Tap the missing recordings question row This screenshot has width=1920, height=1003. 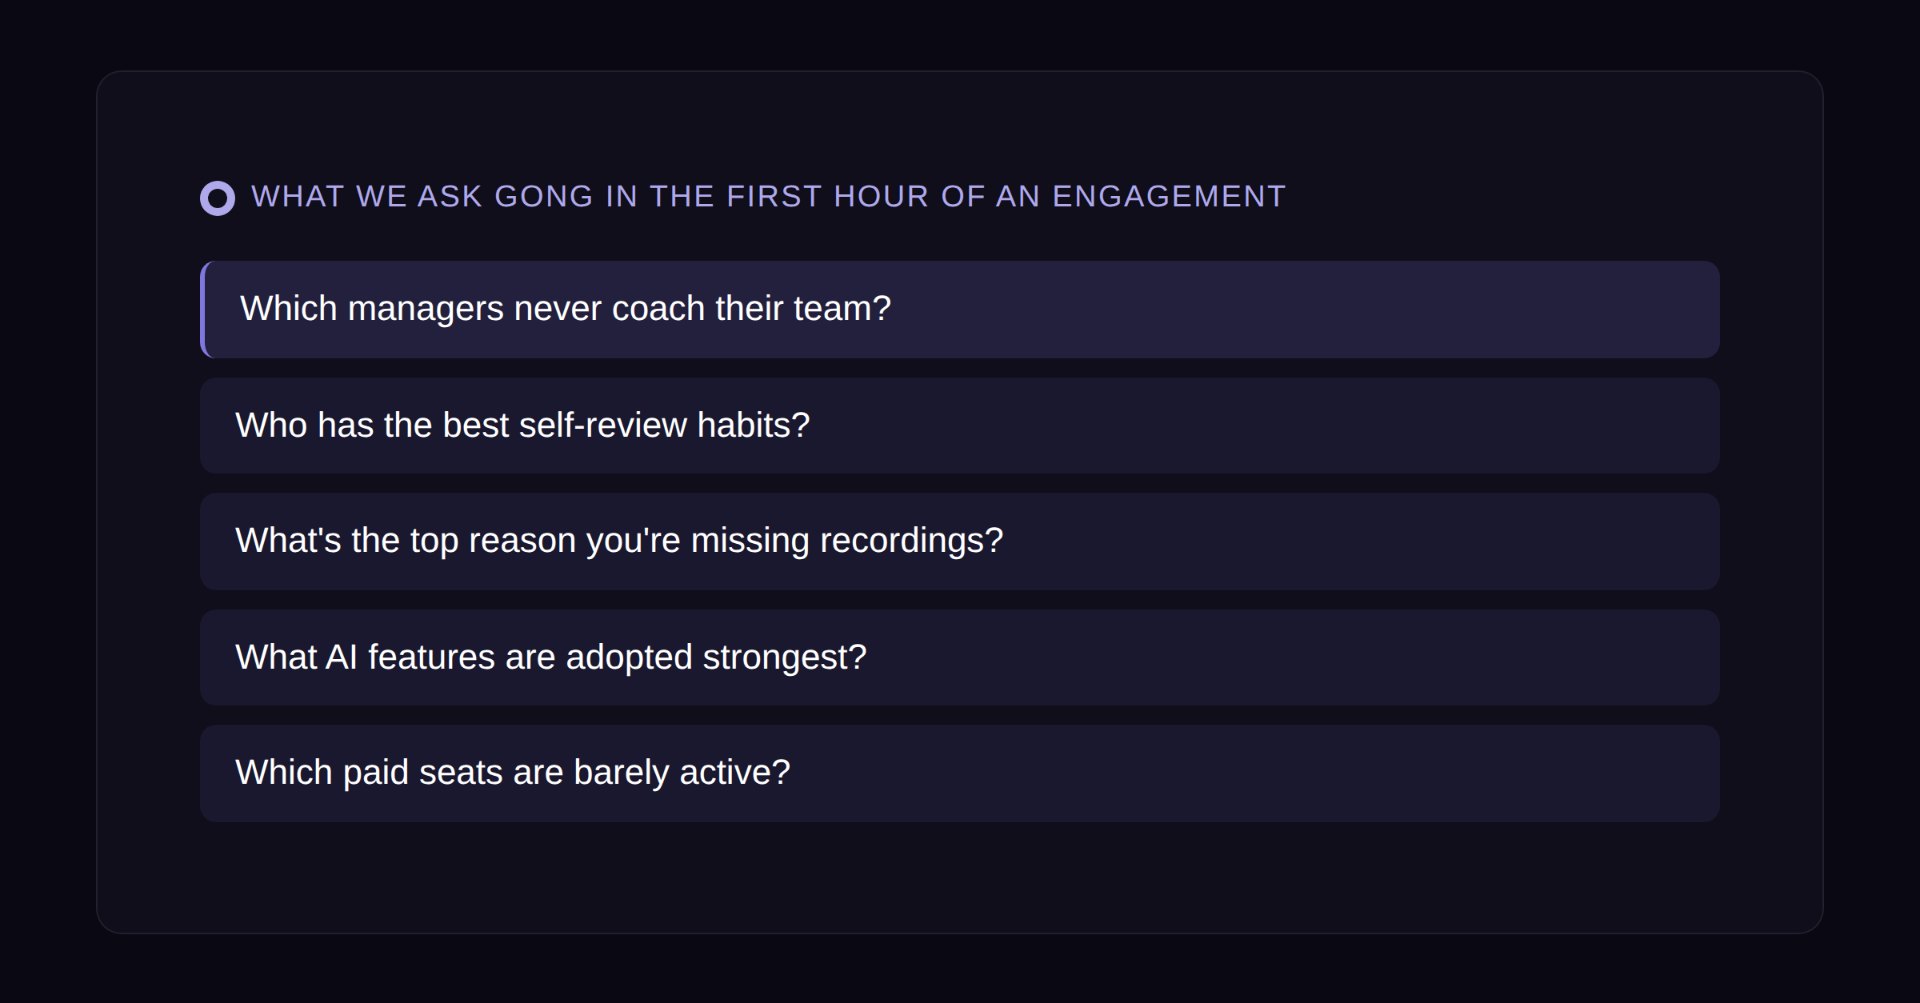tap(960, 541)
